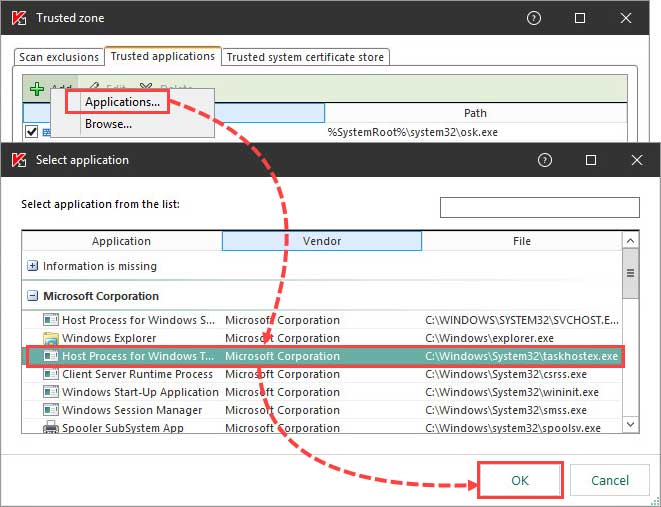Viewport: 661px width, 507px height.
Task: Select Client Server Runtime Process row
Action: click(322, 374)
